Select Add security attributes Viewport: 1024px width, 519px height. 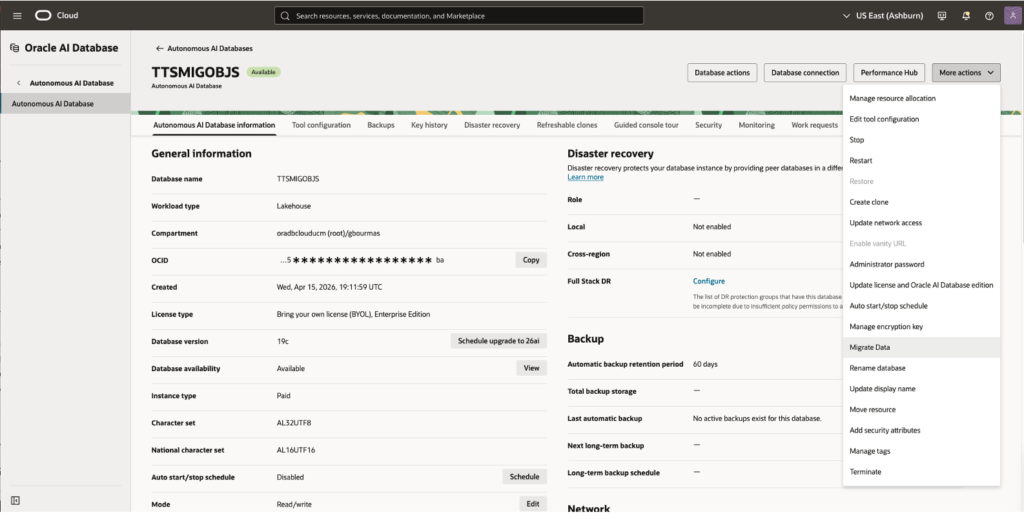click(x=921, y=430)
